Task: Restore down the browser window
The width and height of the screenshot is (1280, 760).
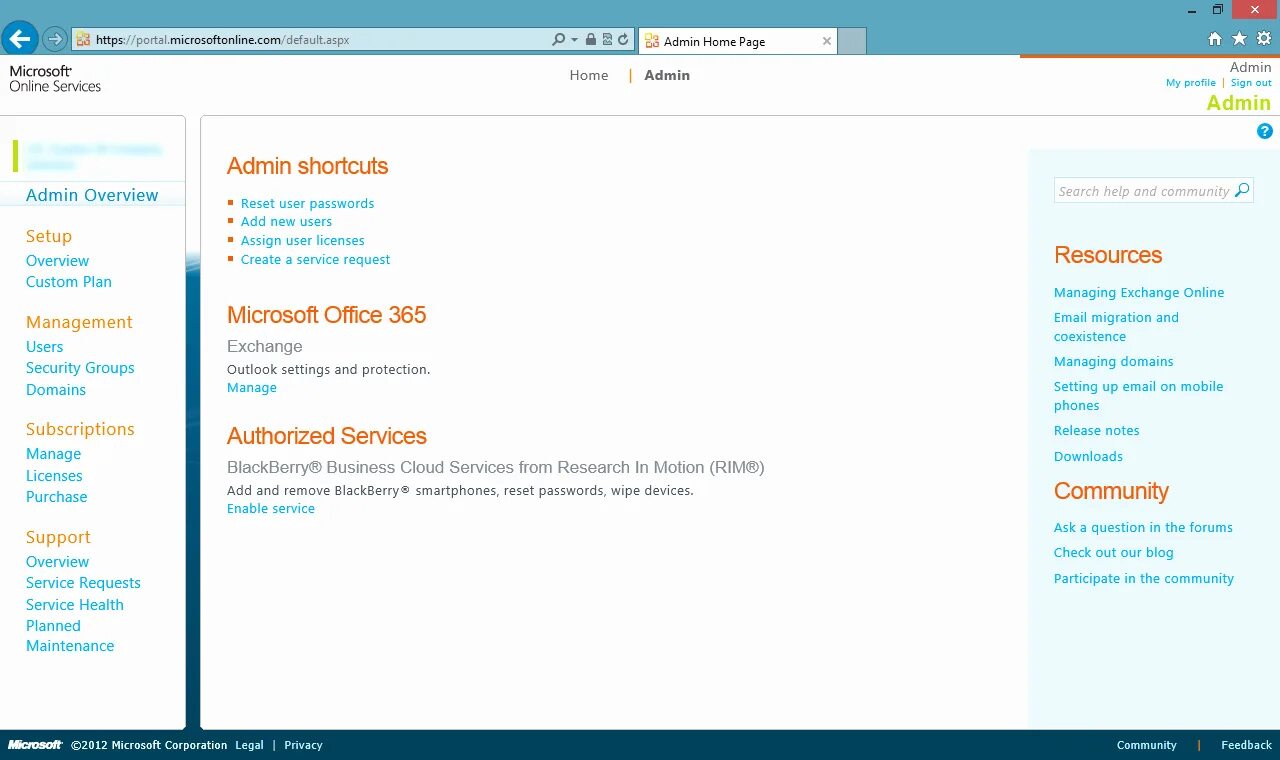Action: tap(1218, 9)
